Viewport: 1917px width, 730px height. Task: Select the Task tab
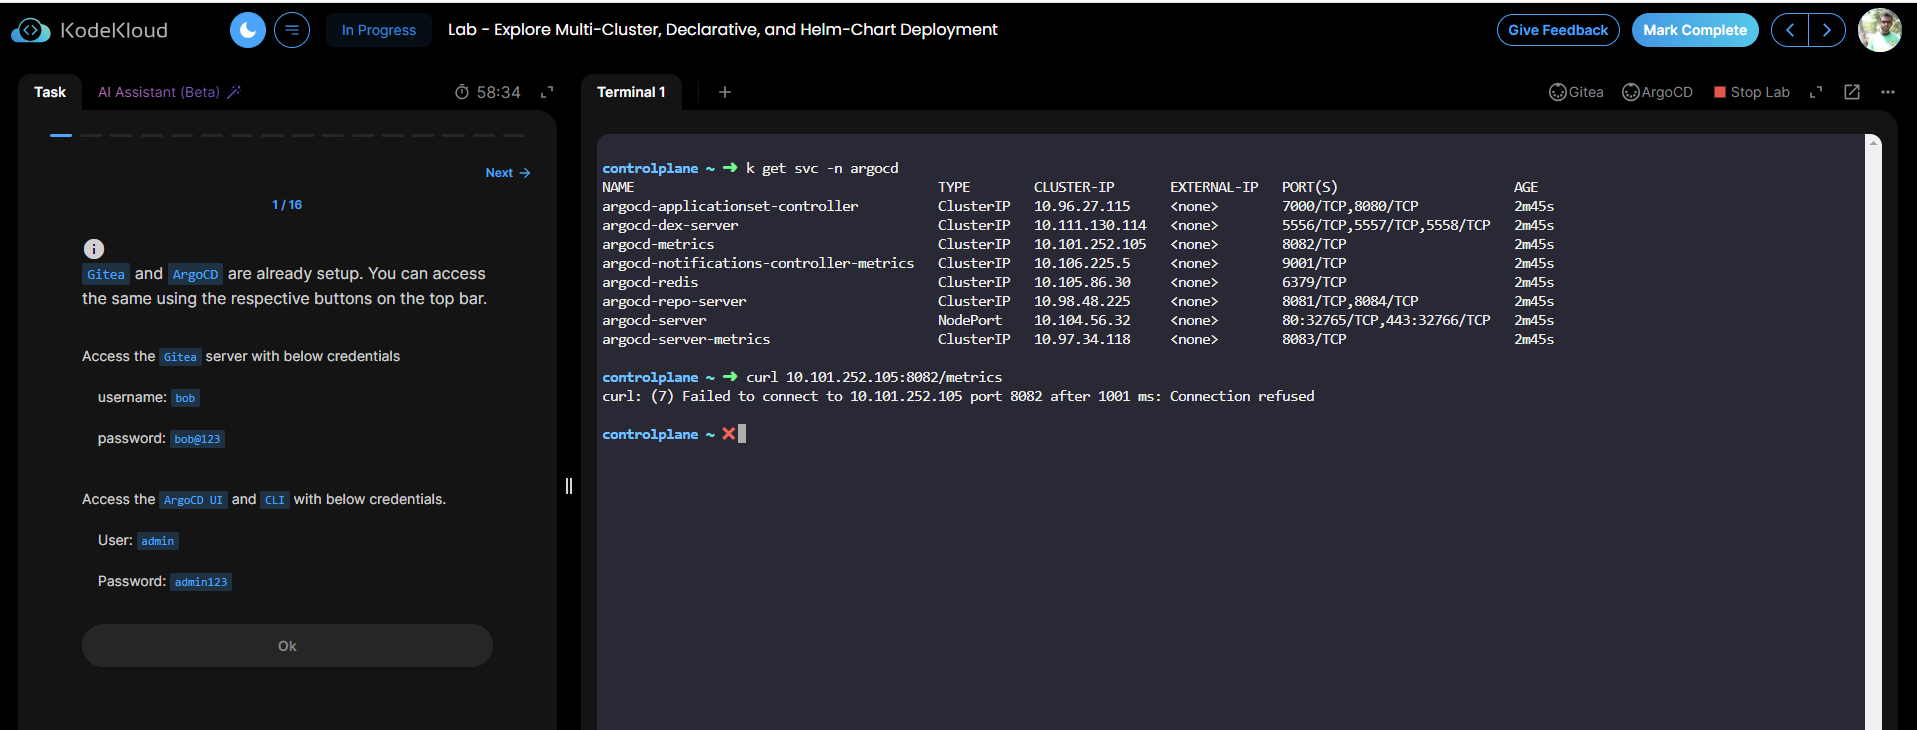click(x=50, y=92)
